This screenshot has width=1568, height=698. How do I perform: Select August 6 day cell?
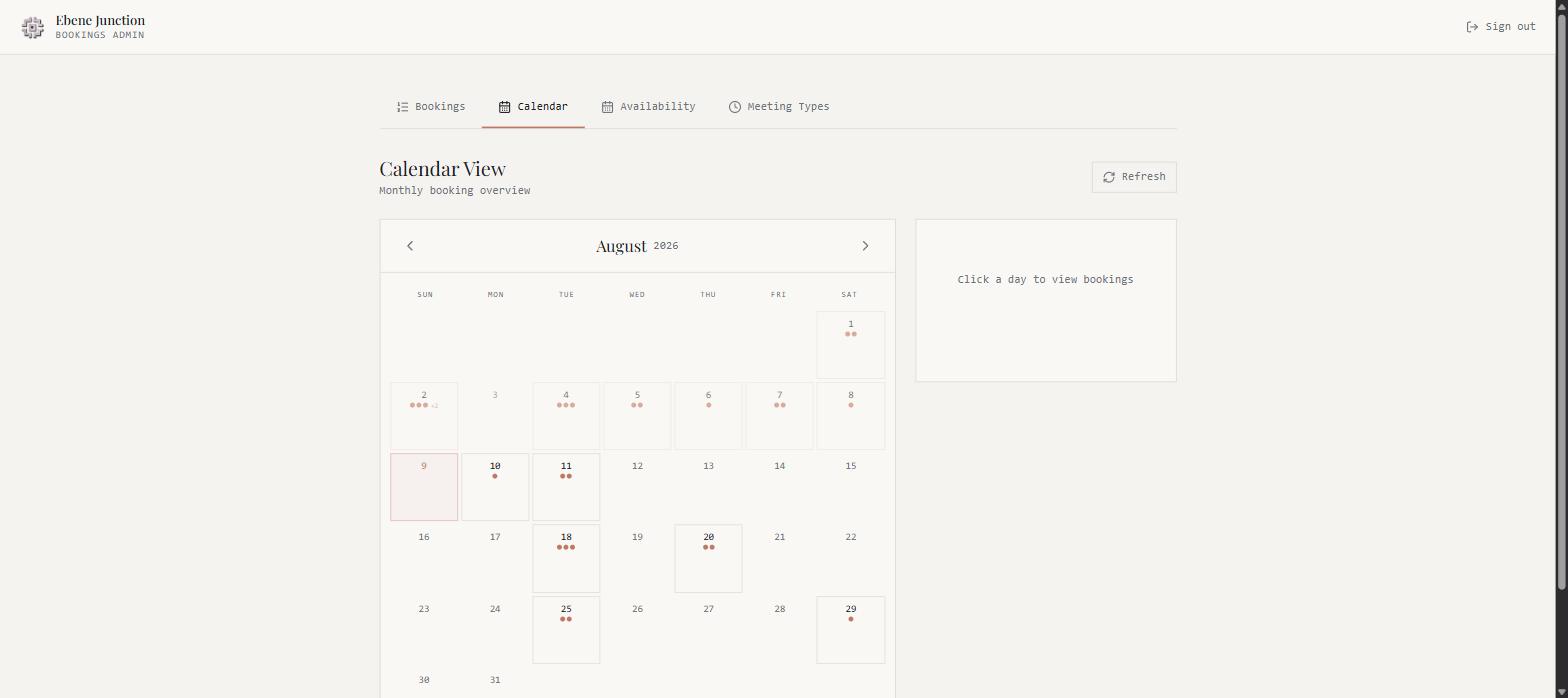[708, 416]
